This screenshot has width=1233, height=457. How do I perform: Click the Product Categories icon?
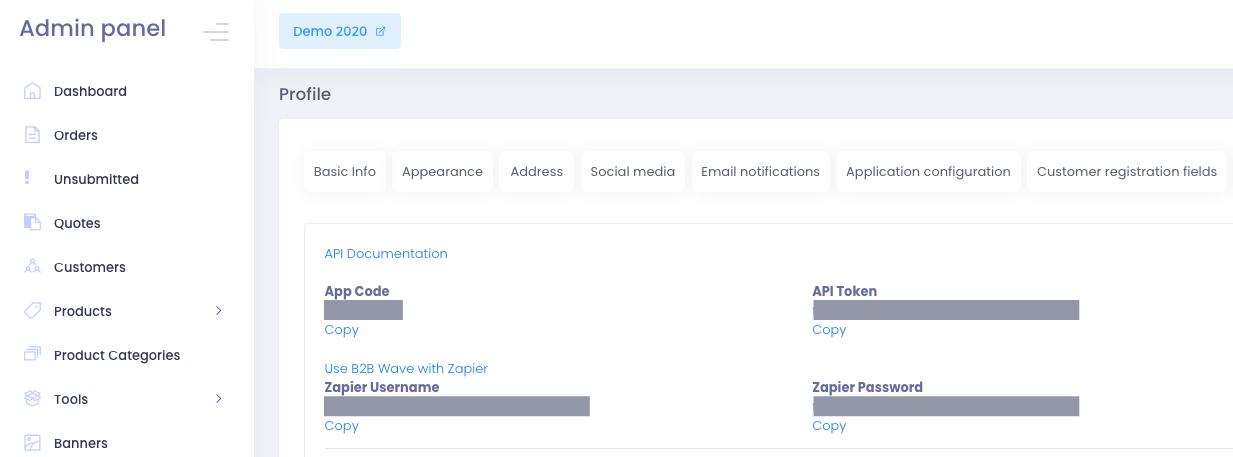[32, 355]
